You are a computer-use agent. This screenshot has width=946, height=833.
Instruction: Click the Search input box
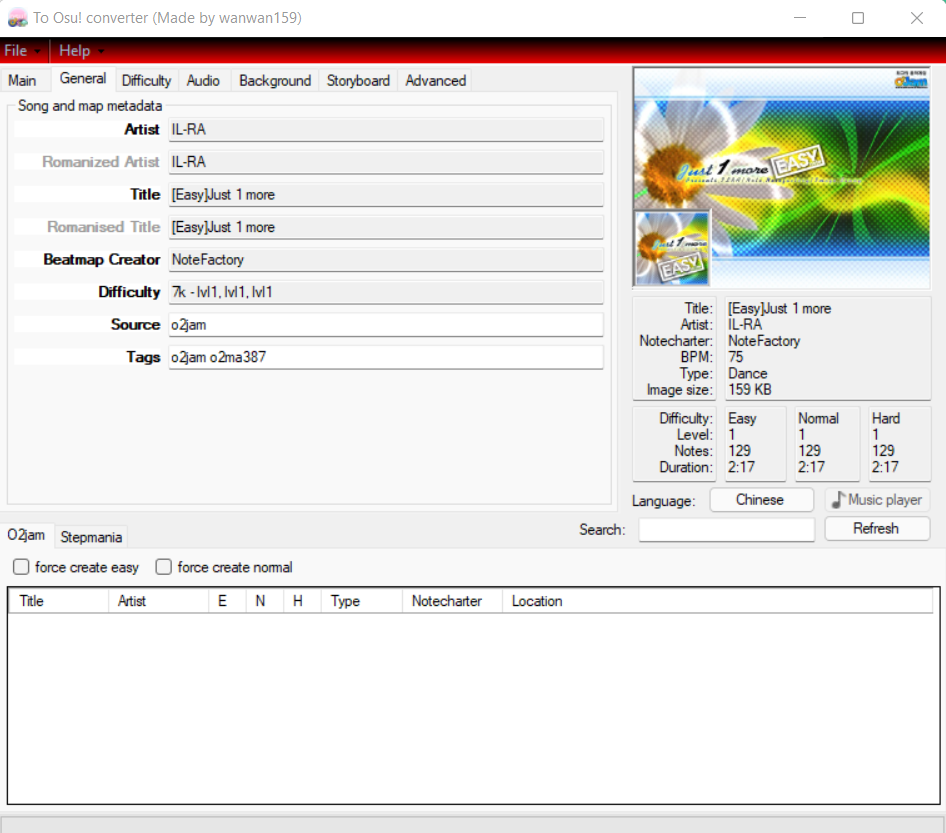pyautogui.click(x=726, y=530)
